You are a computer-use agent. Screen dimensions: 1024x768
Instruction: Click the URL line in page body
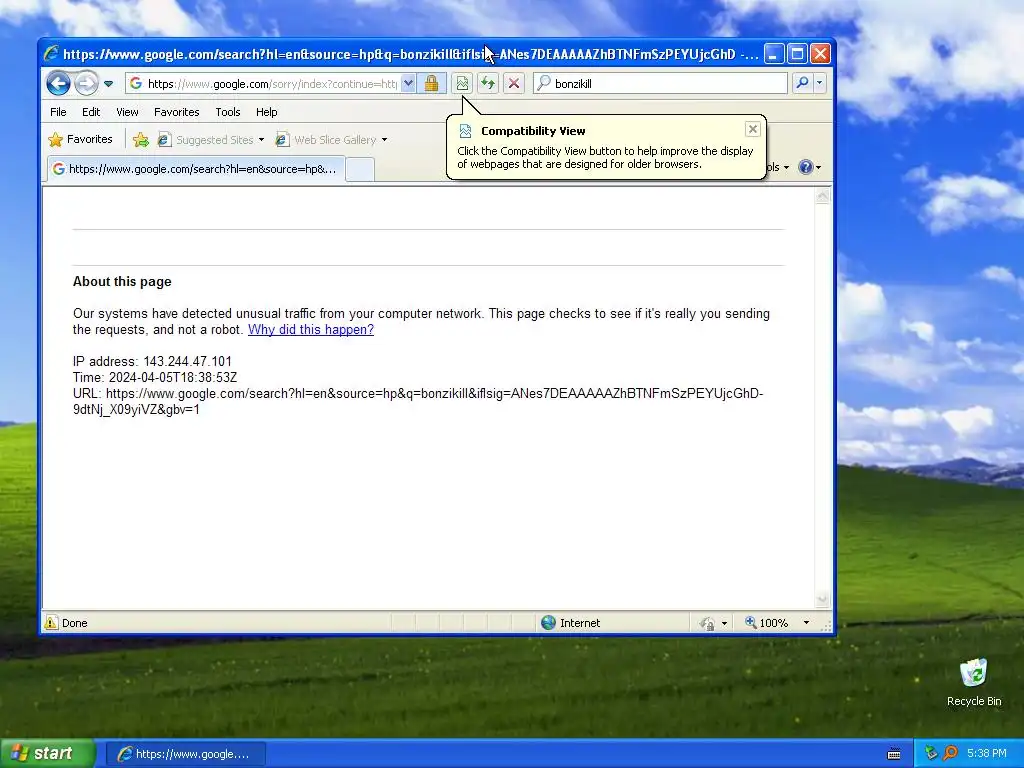pyautogui.click(x=418, y=402)
